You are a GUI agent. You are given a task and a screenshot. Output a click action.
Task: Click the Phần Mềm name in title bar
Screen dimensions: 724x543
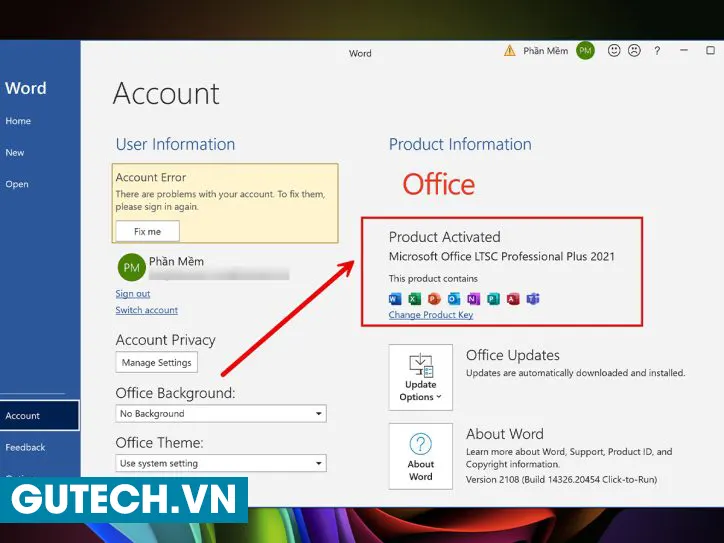546,51
